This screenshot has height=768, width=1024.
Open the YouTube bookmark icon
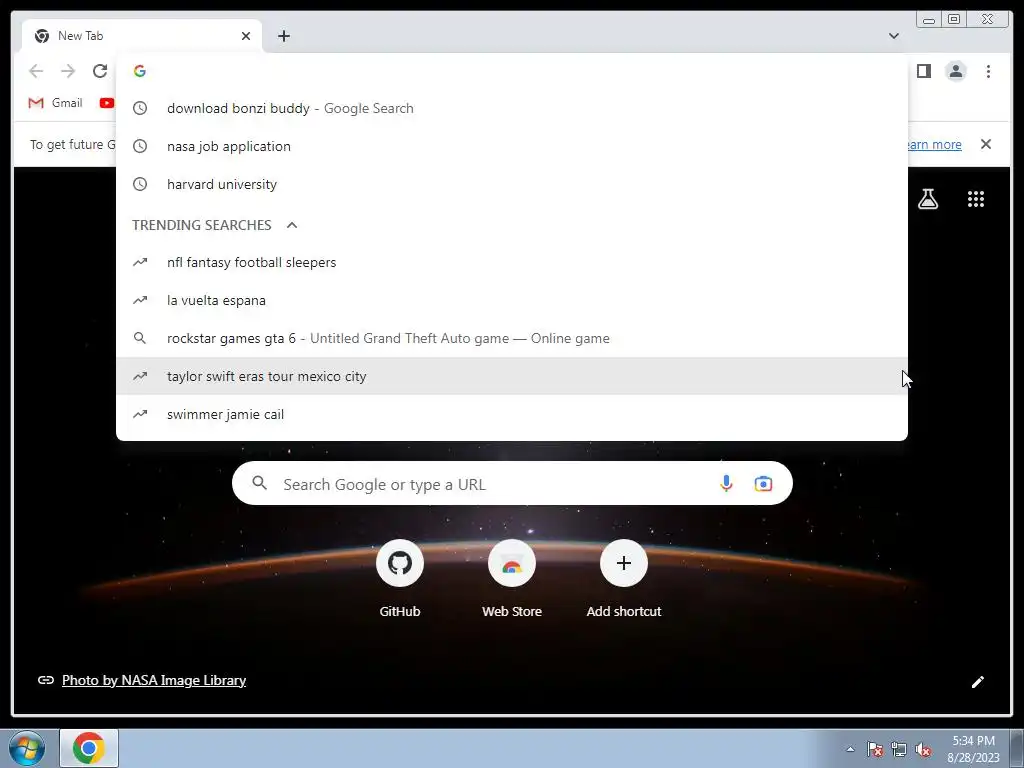[x=106, y=103]
